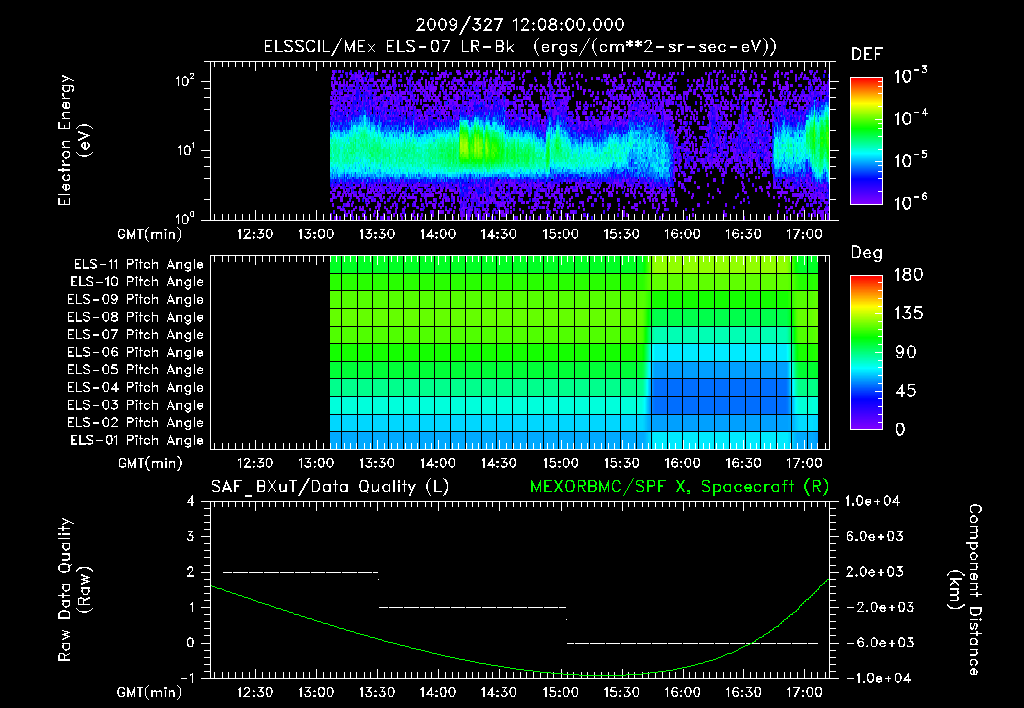Click the Electron Energy (eV) axis label
This screenshot has height=708, width=1024.
[74, 140]
